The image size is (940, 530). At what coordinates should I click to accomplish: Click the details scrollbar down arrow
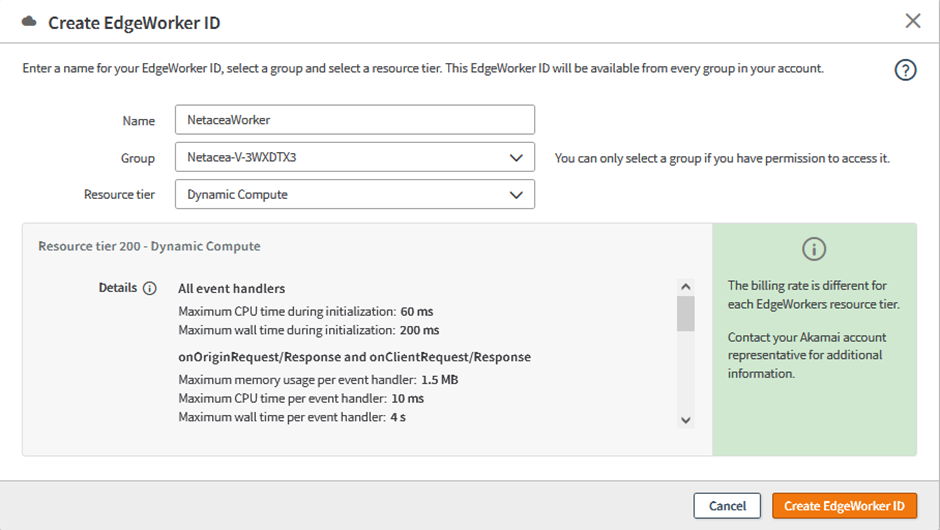[x=685, y=421]
